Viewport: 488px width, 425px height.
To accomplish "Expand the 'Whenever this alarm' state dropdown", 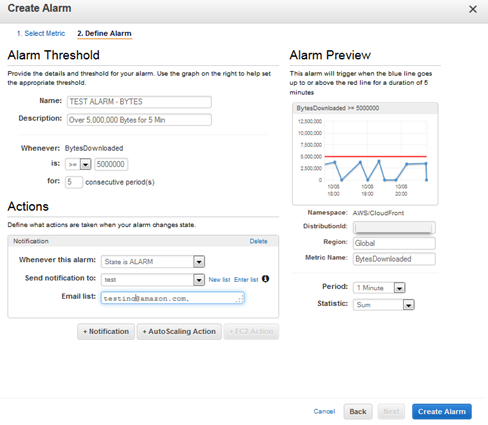I will (x=153, y=262).
